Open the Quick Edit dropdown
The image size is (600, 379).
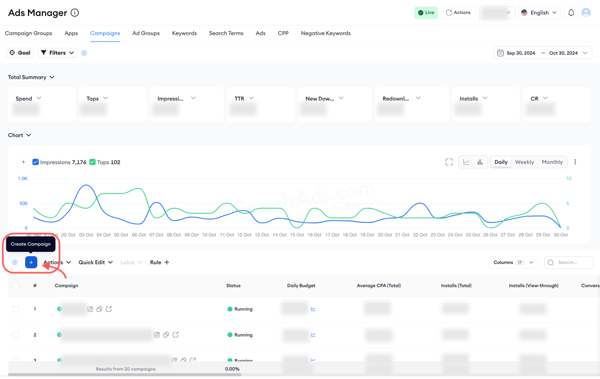tap(96, 262)
